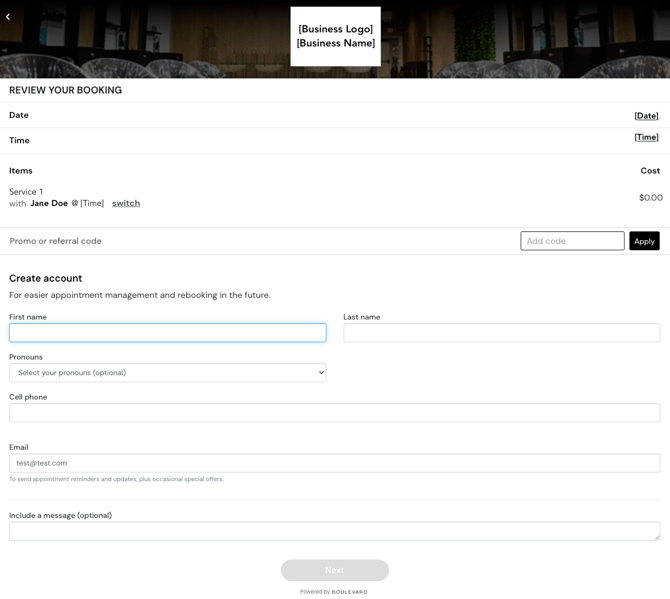
Task: Click the Review Your Booking heading
Action: (65, 90)
